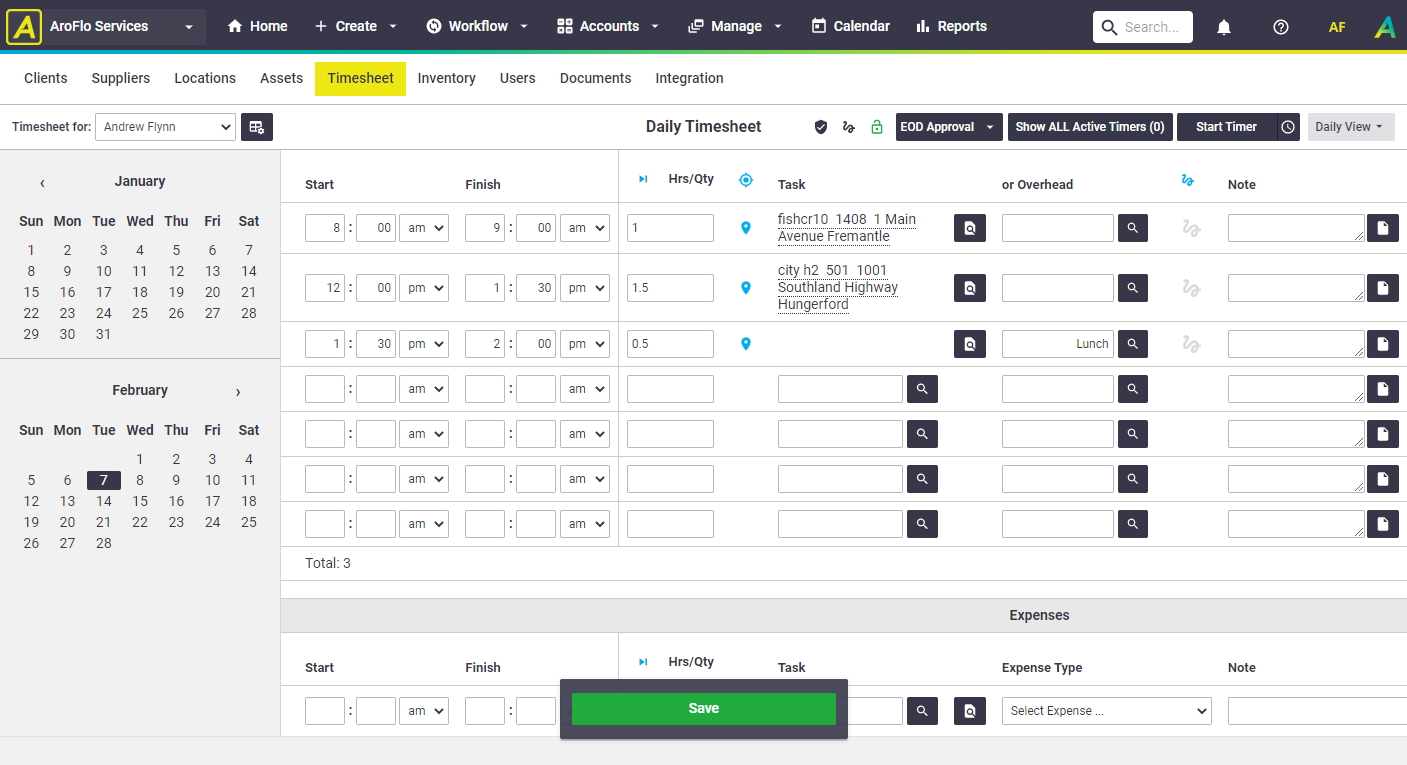1407x765 pixels.
Task: Click the clock icon next to Start Timer
Action: [x=1288, y=127]
